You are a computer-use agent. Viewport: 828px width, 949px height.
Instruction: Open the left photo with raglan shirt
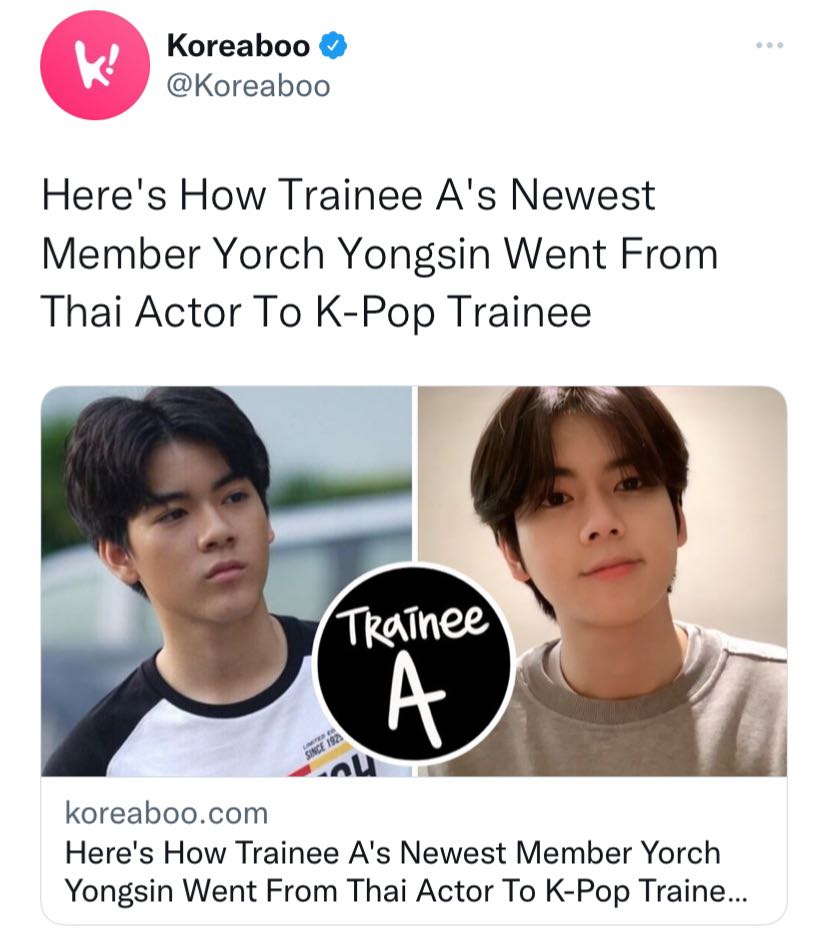tap(226, 581)
